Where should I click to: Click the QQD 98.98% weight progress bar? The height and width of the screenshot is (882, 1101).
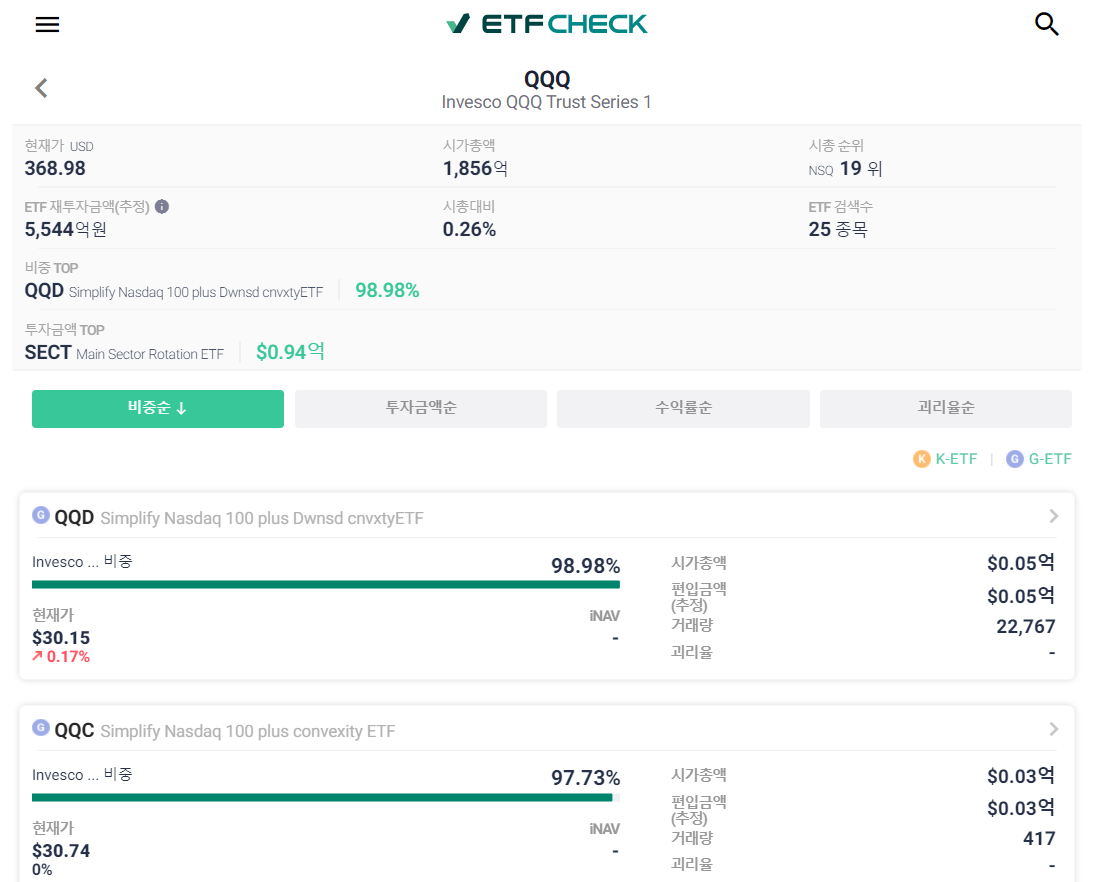pyautogui.click(x=326, y=584)
